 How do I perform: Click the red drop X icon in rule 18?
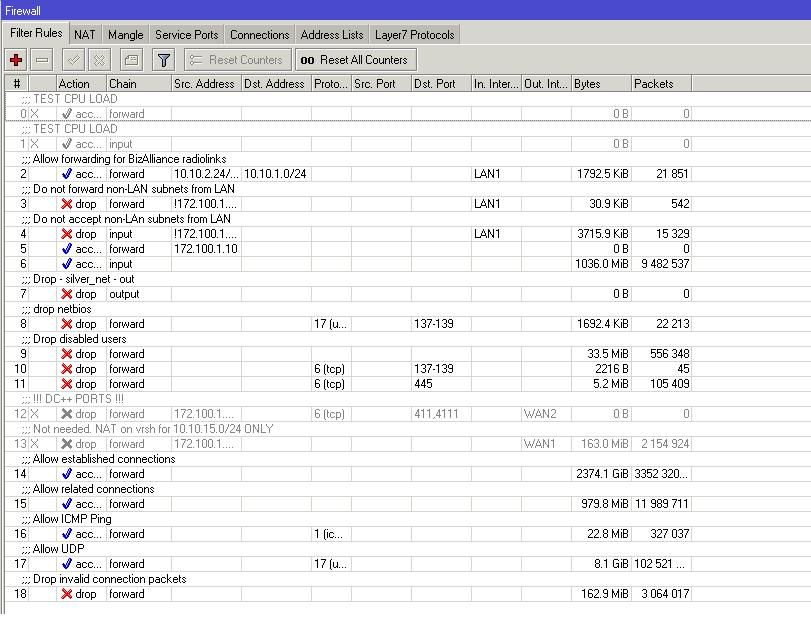[x=67, y=594]
